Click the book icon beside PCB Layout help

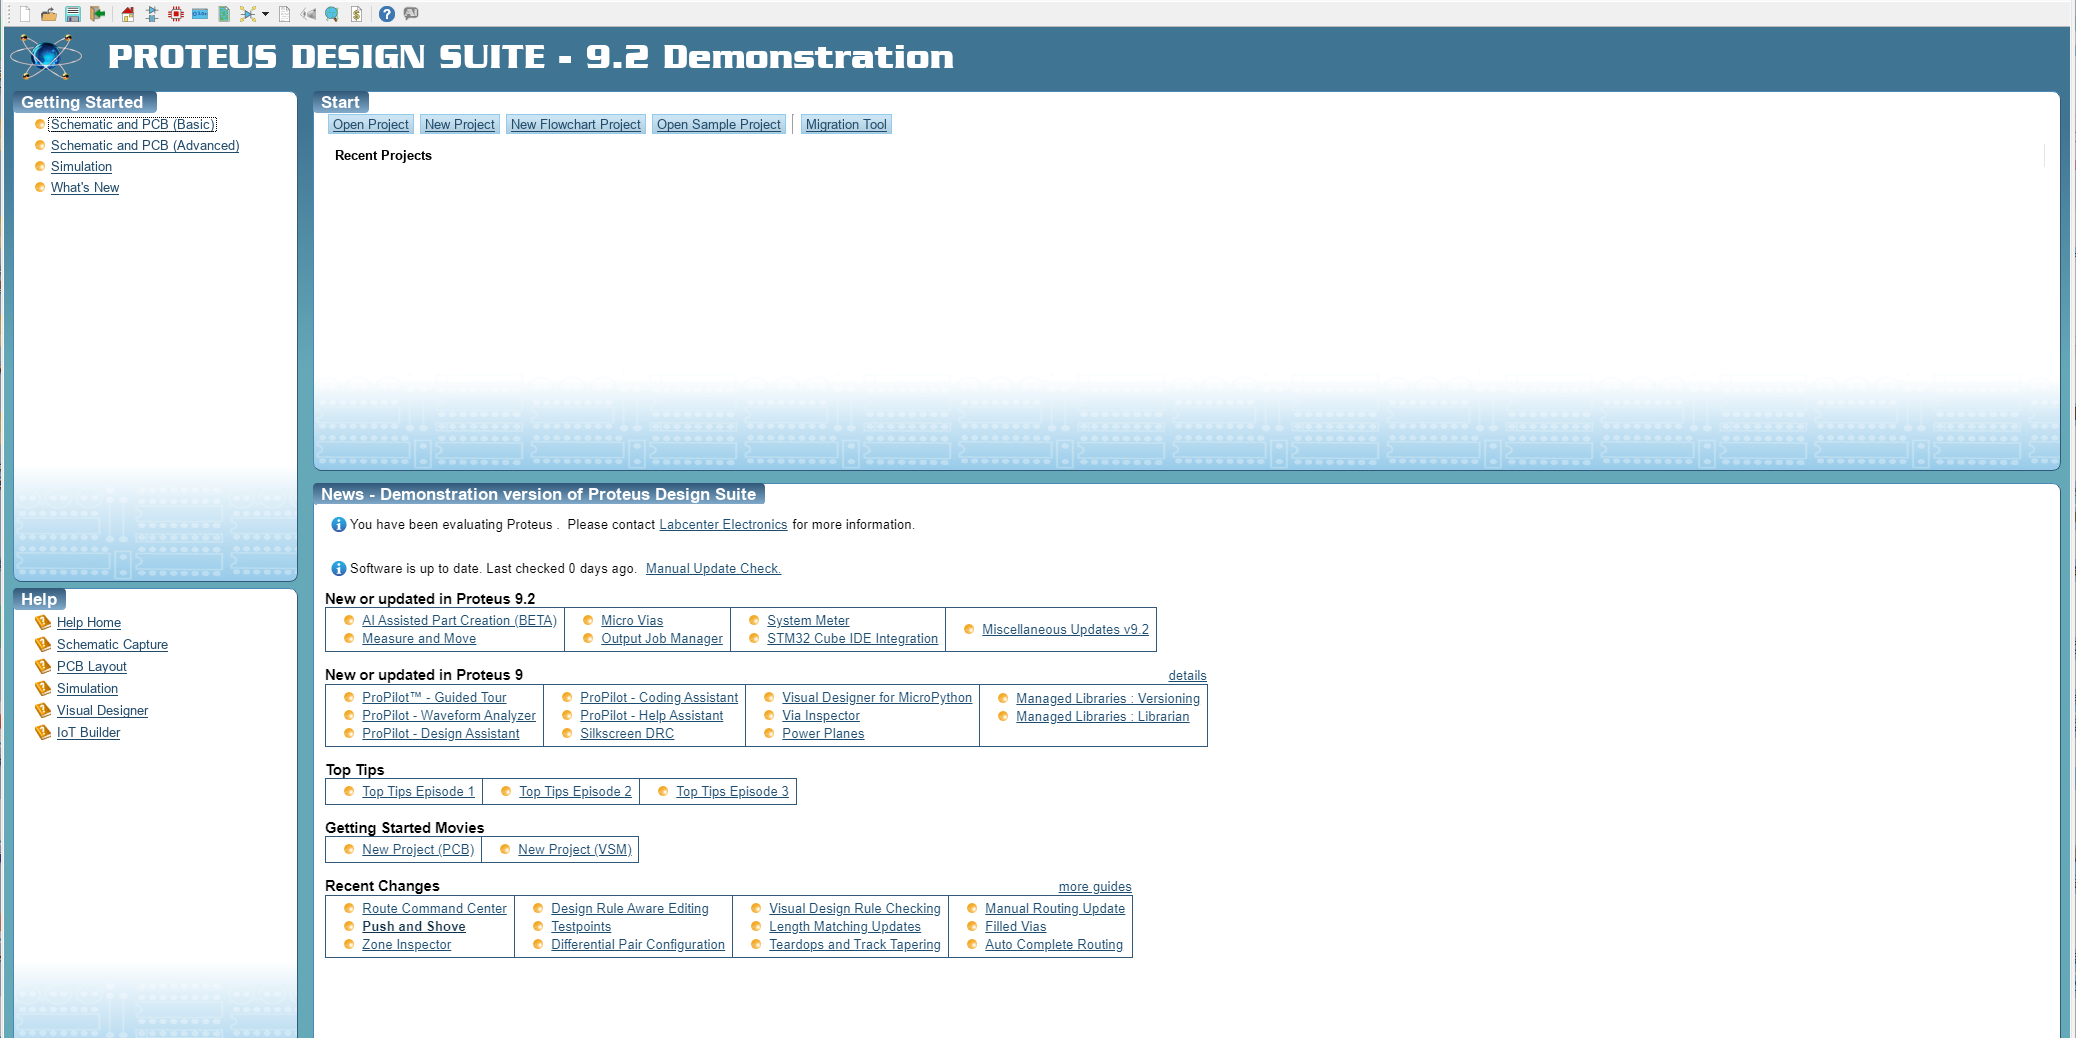43,666
